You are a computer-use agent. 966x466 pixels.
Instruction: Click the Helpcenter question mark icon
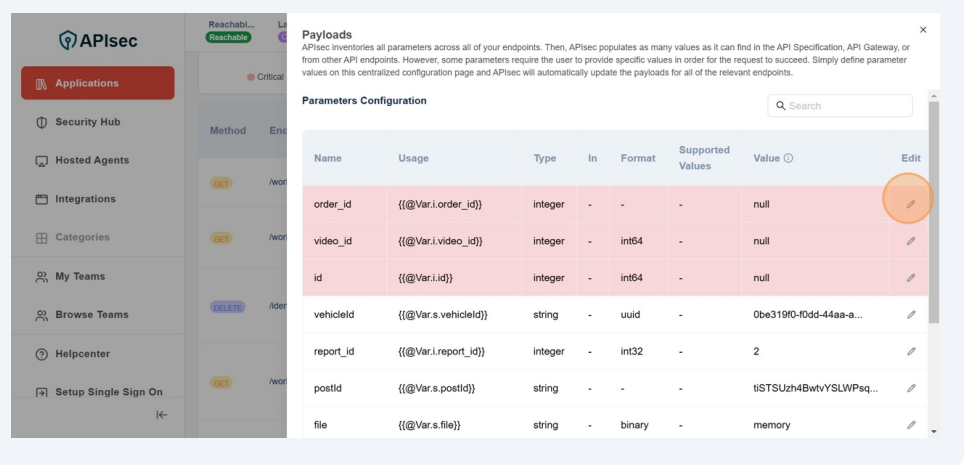[x=41, y=354]
